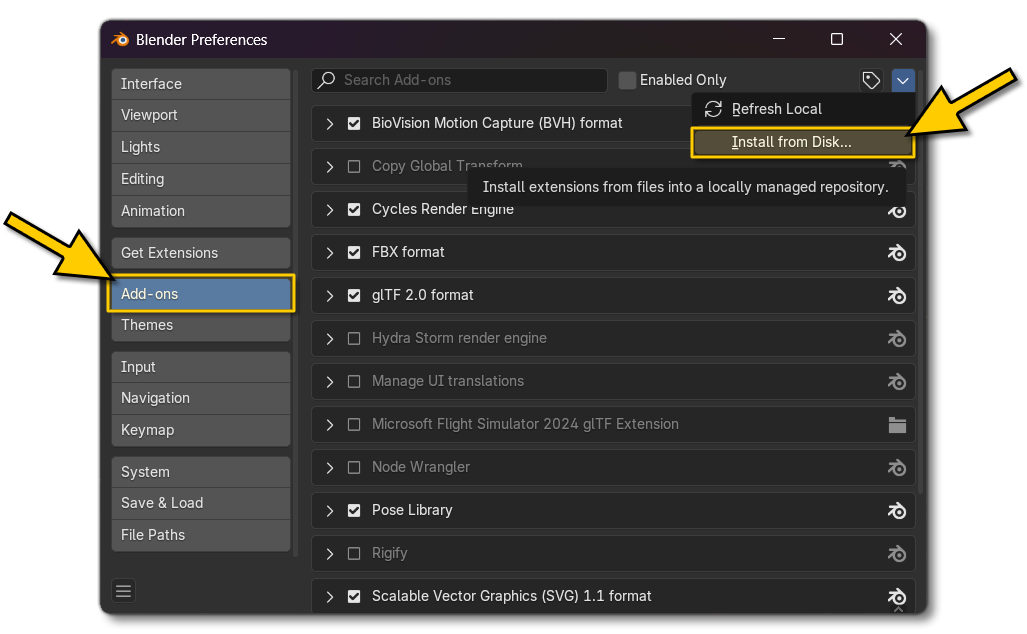Viewport: 1027px width, 634px height.
Task: Open the Get Extensions section
Action: point(200,253)
